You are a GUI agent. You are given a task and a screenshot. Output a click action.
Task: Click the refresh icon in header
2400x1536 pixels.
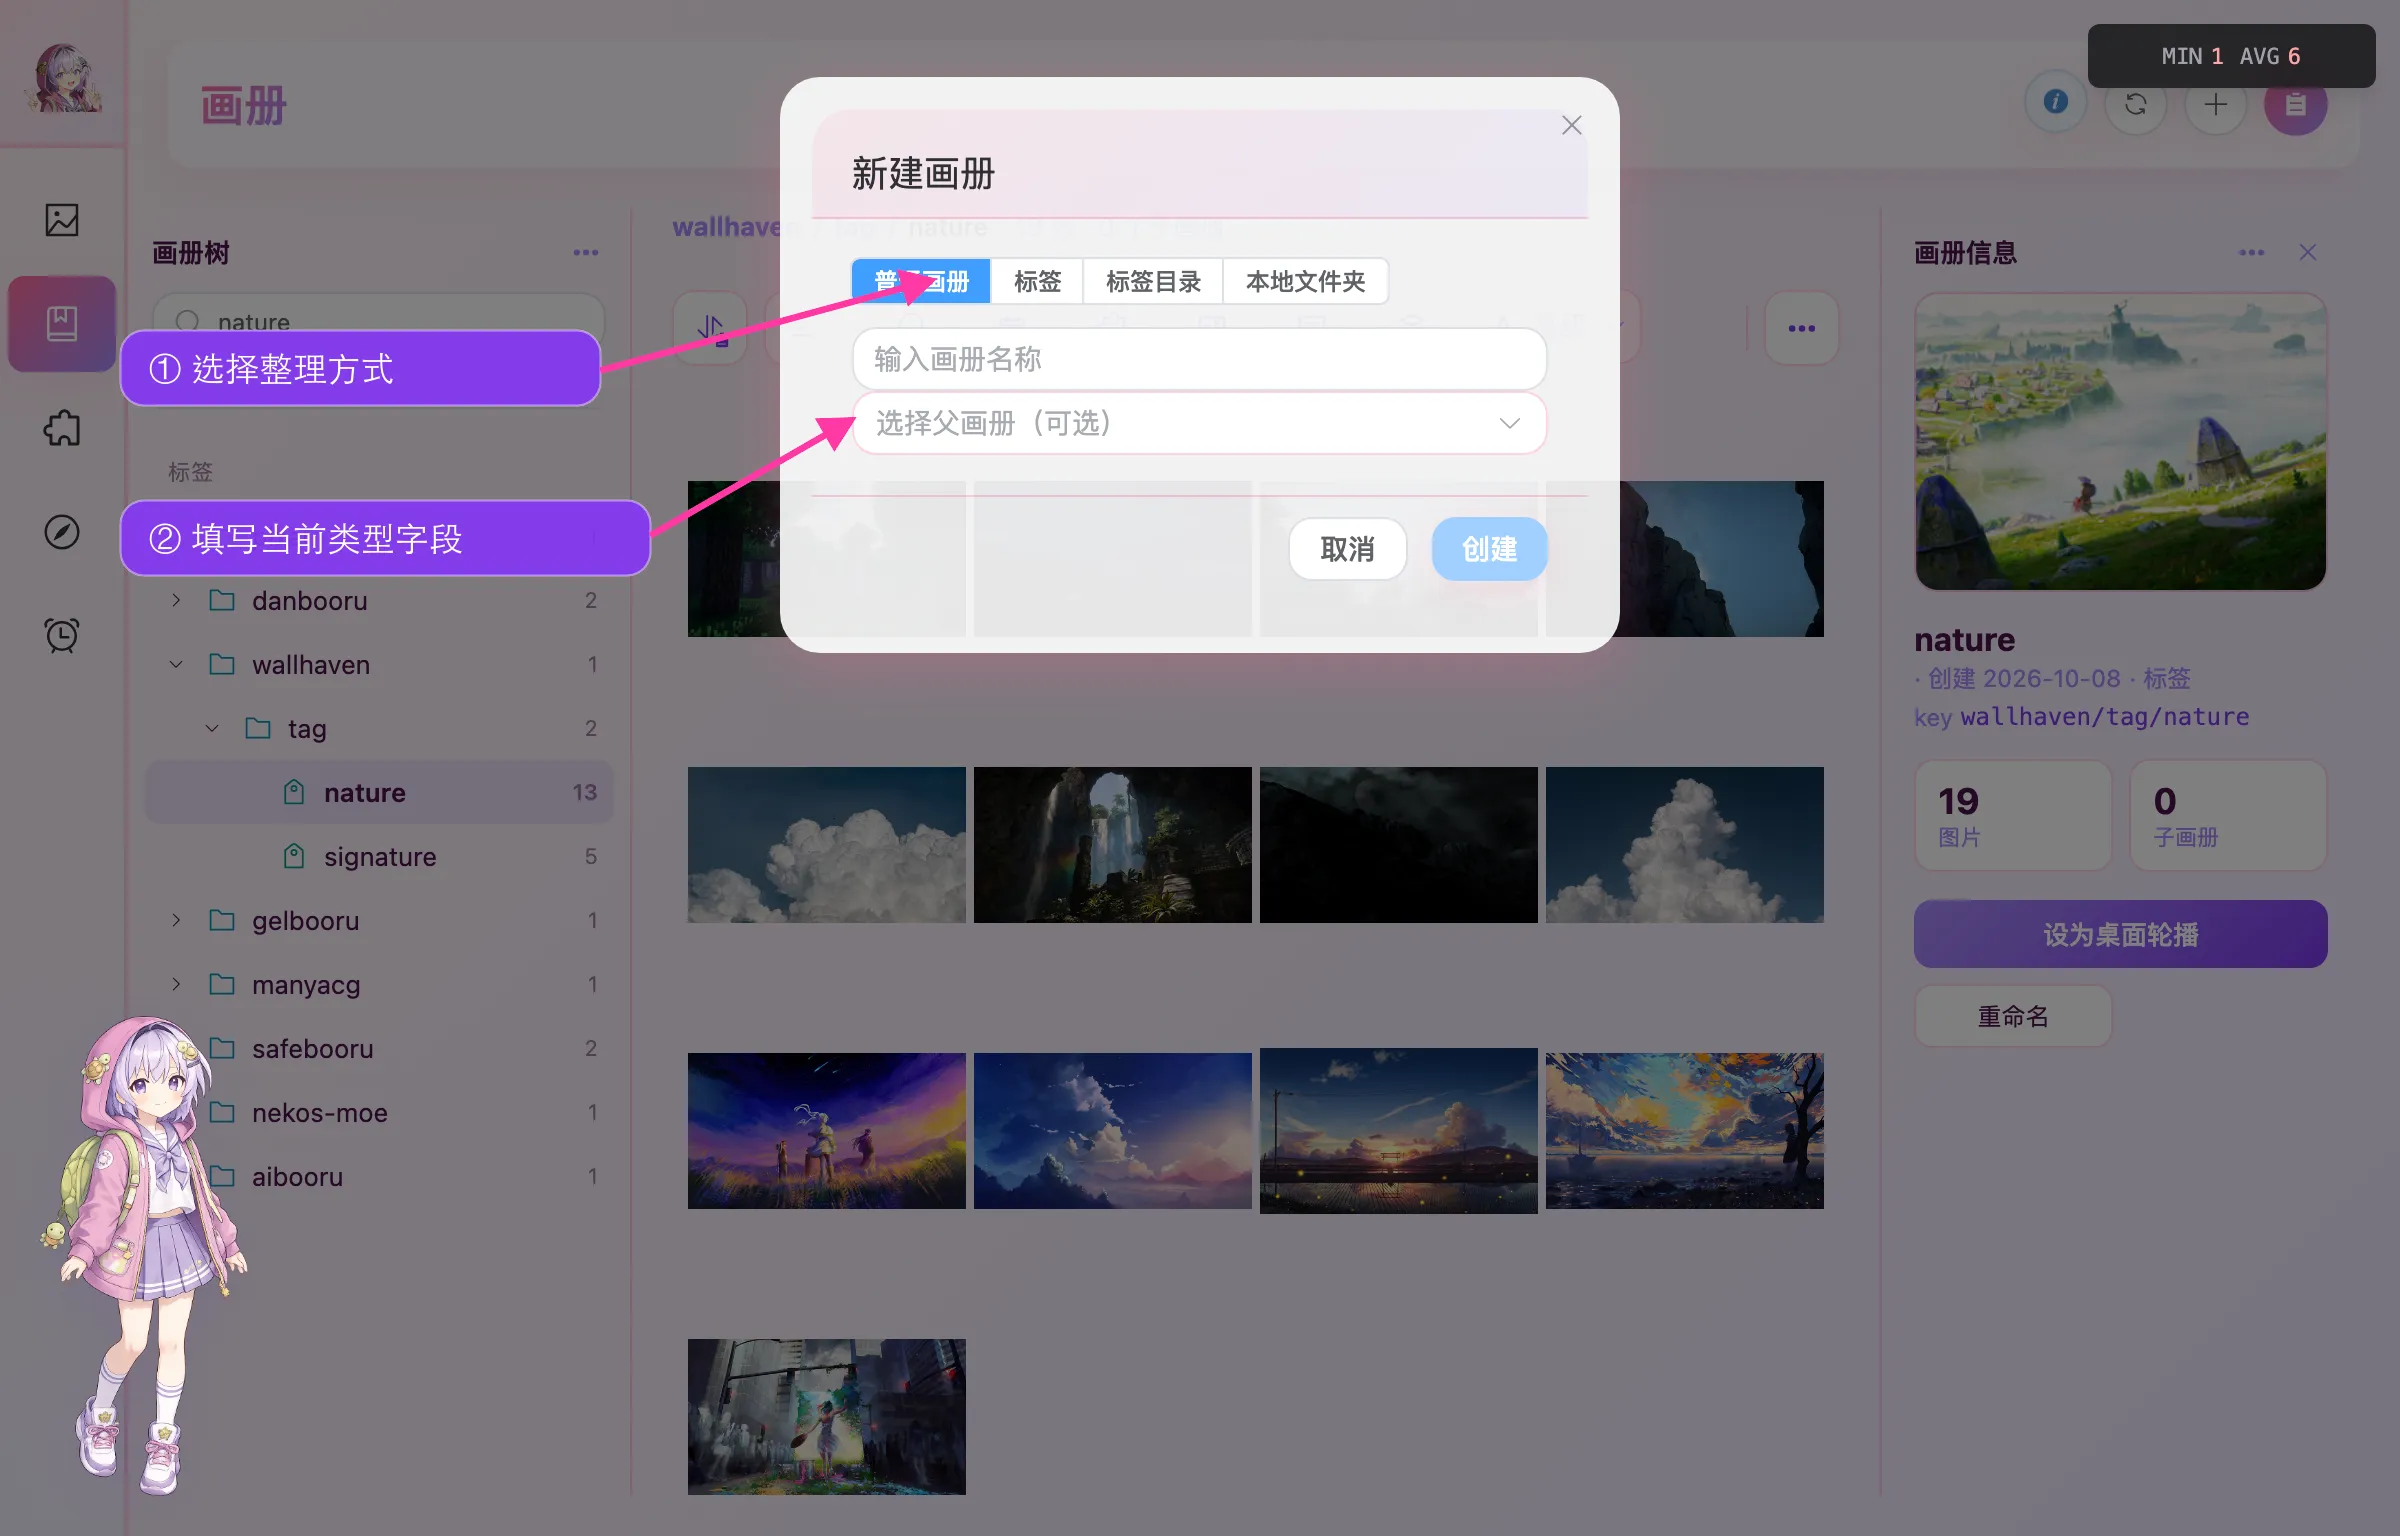click(x=2136, y=104)
